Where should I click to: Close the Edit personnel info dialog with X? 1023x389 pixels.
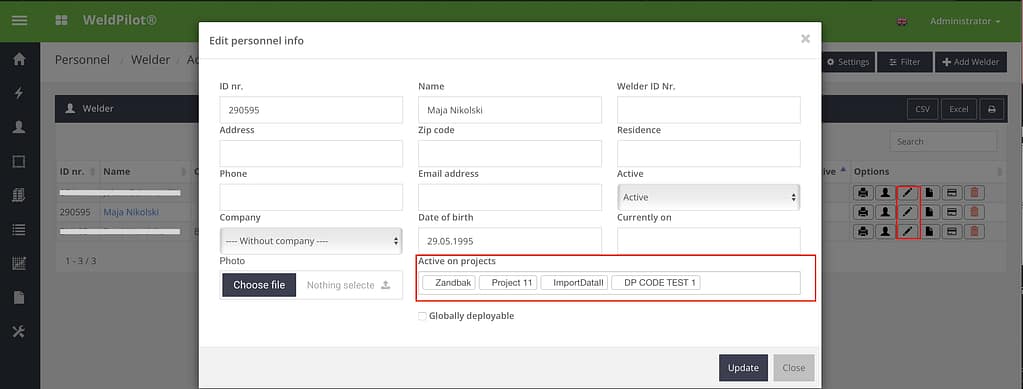pyautogui.click(x=805, y=39)
